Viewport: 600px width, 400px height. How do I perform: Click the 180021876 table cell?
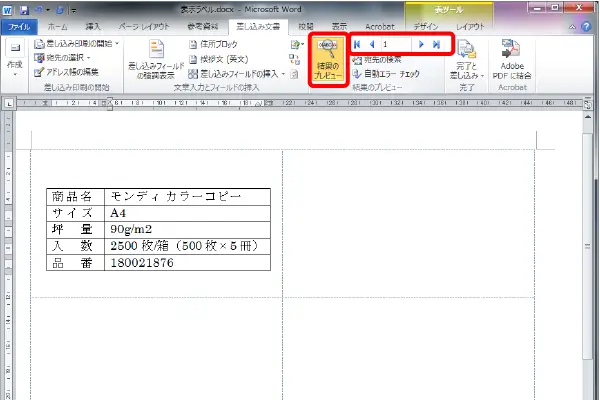tap(188, 263)
